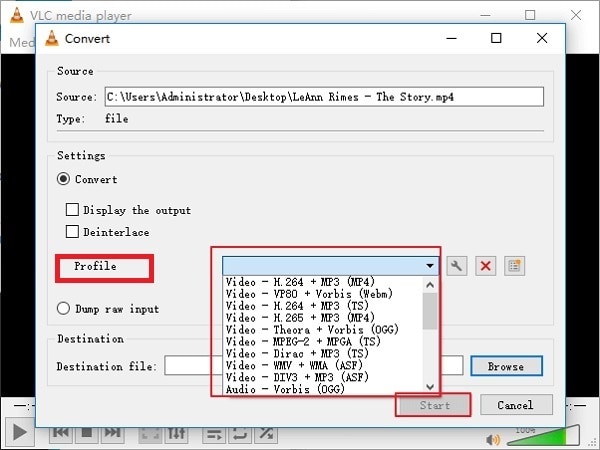
Task: Select the Convert radio button
Action: pos(63,179)
